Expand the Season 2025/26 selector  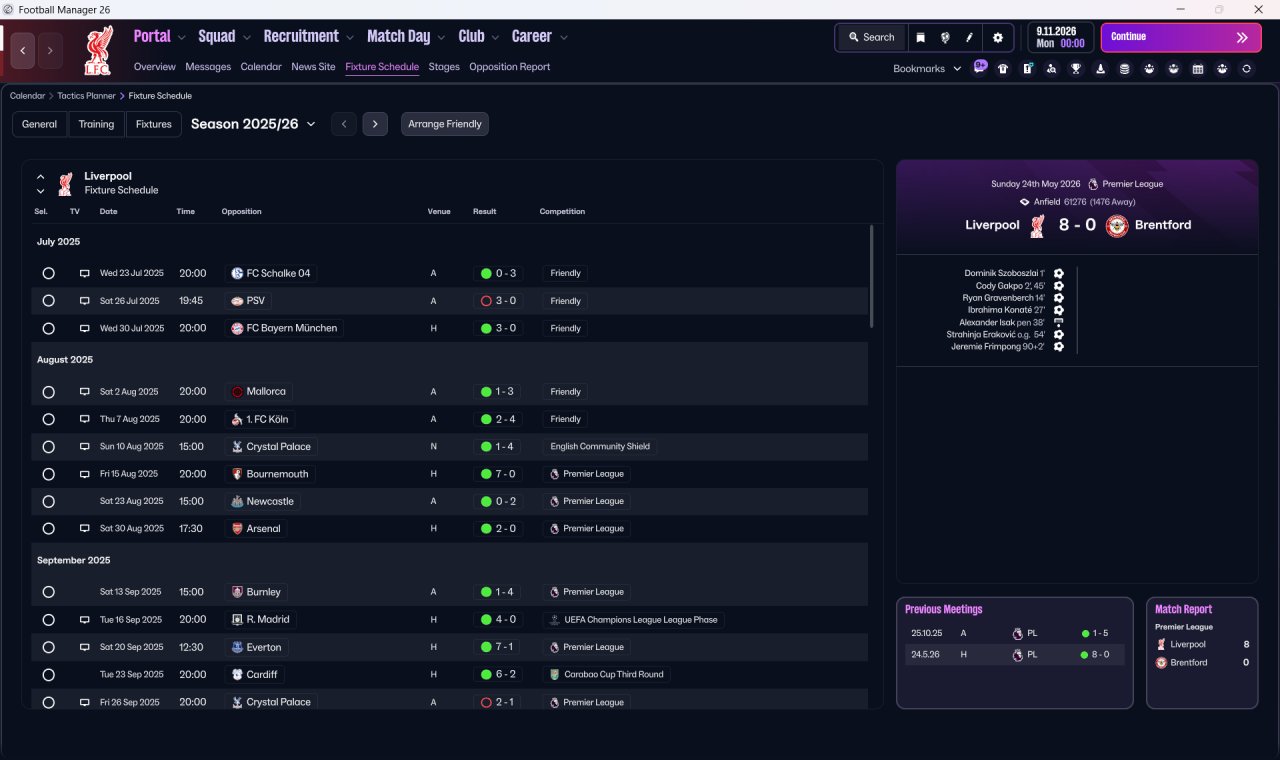click(253, 124)
